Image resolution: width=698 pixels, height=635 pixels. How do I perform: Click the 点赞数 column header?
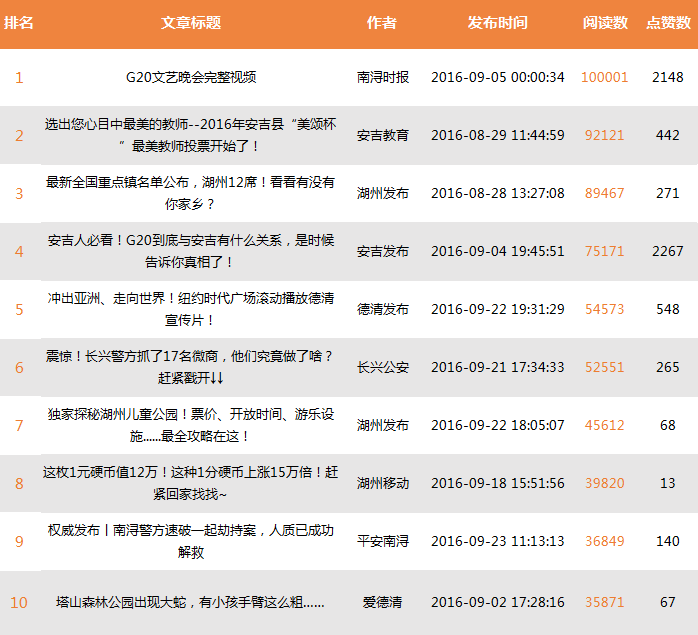[x=666, y=23]
